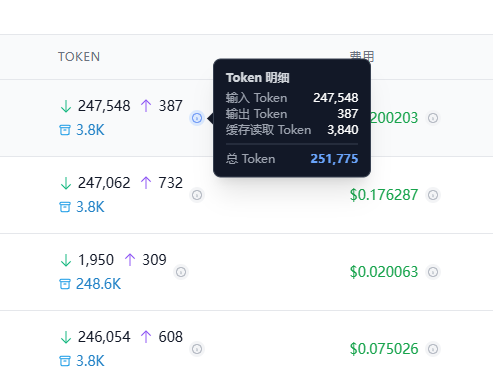Click the cache archive icon in first row
Image resolution: width=493 pixels, height=368 pixels.
click(65, 130)
